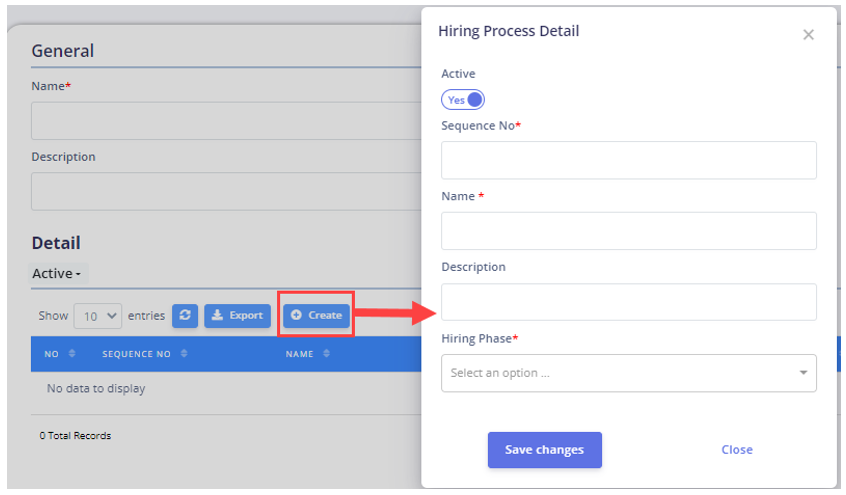Click the Save changes button

544,450
